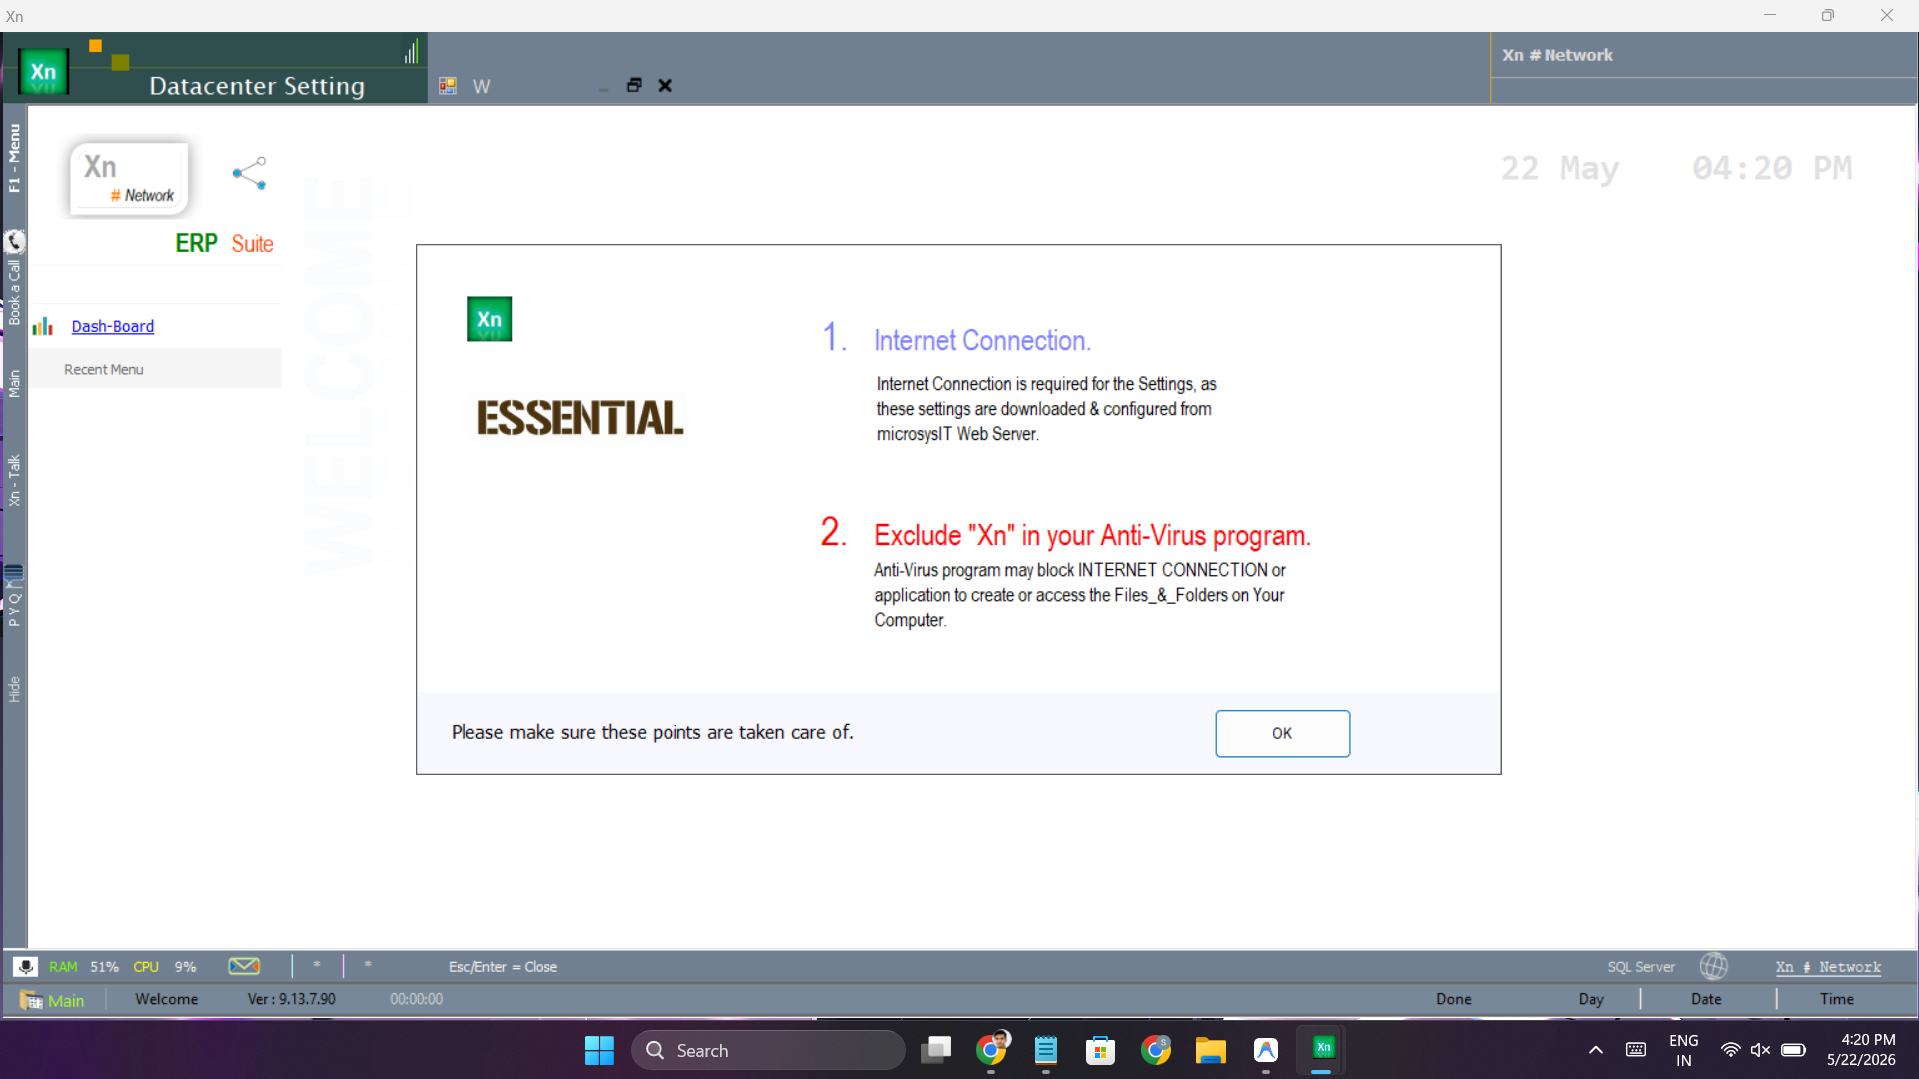Click the Welcome status label
1919x1079 pixels.
tap(167, 999)
